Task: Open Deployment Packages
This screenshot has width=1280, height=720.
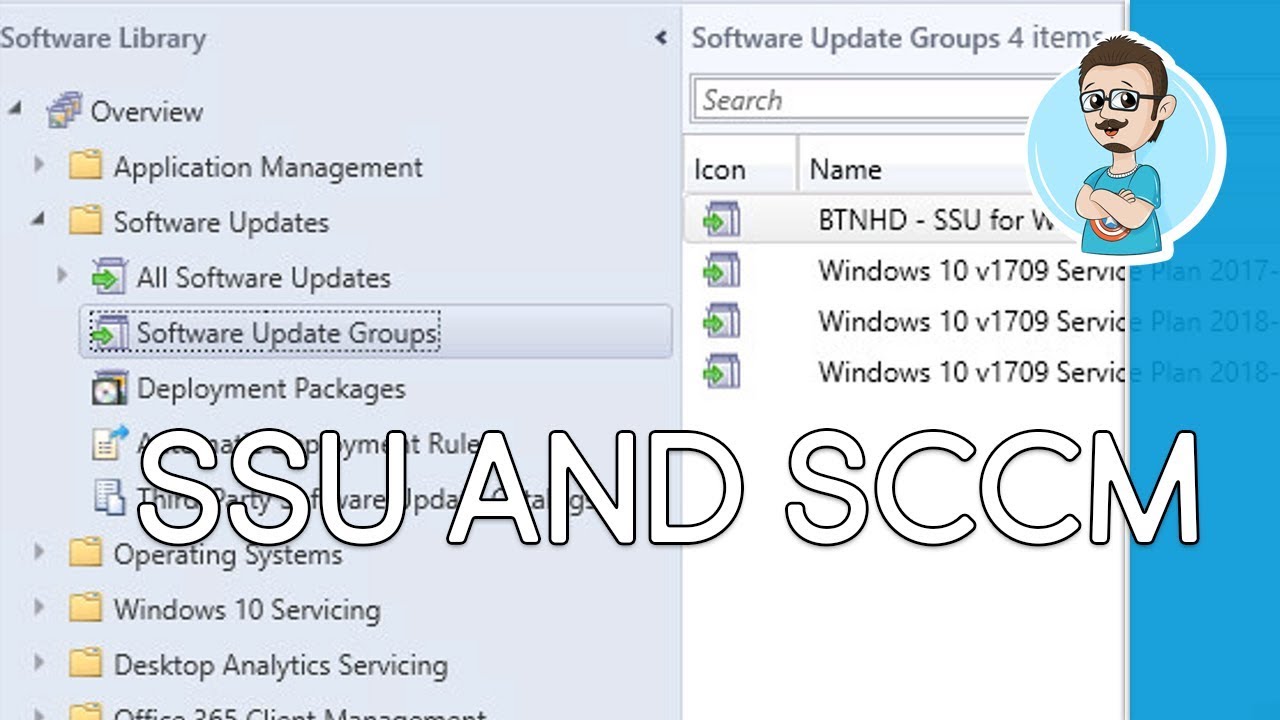Action: tap(271, 388)
